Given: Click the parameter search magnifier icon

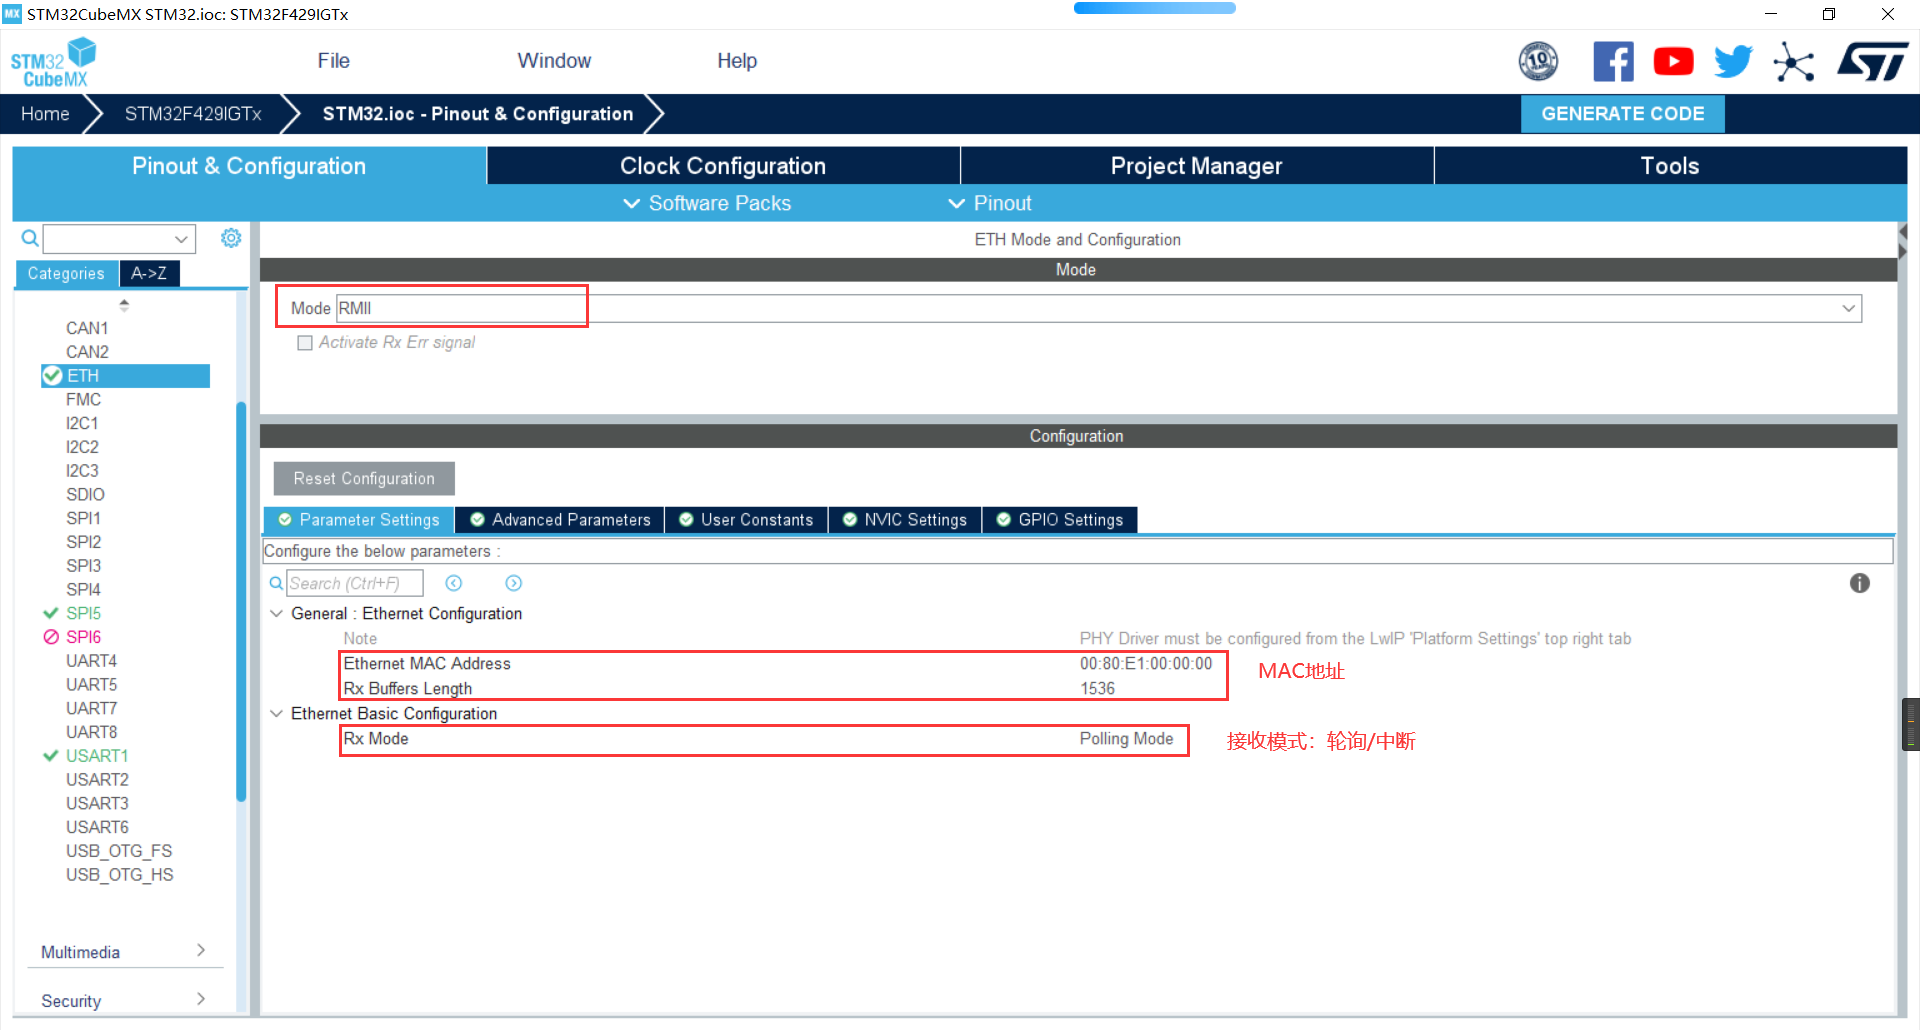Looking at the screenshot, I should (276, 583).
